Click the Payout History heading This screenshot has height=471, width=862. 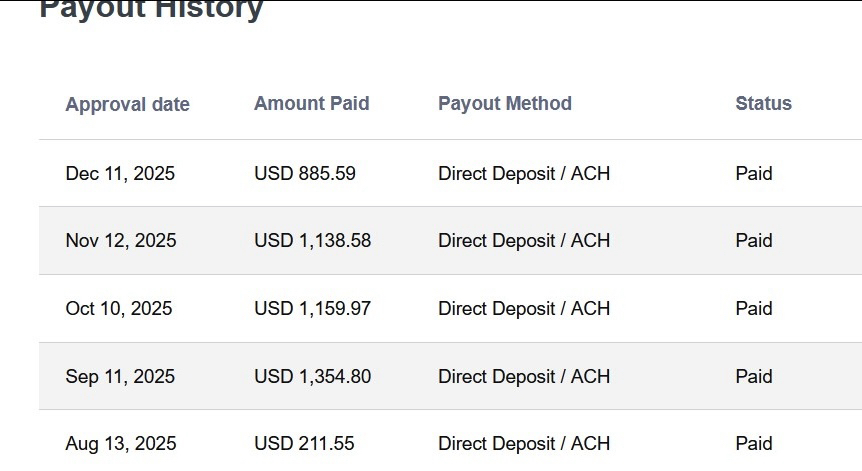[151, 10]
